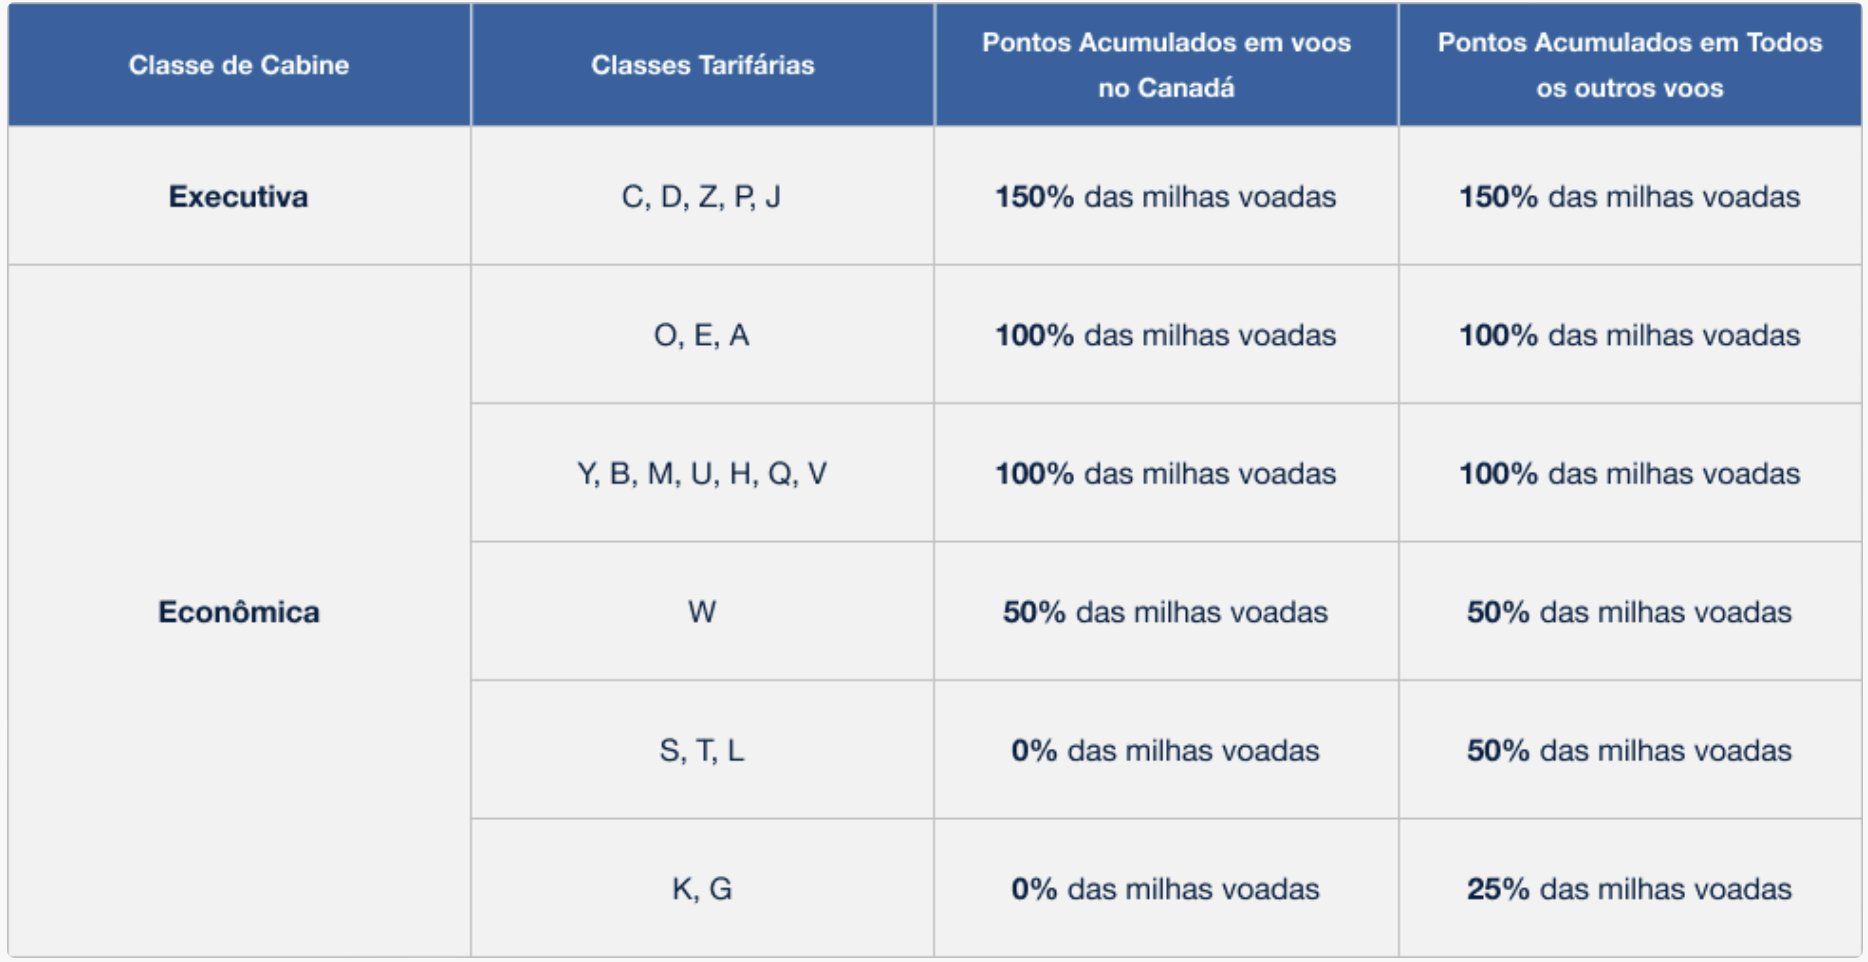Viewport: 1868px width, 962px height.
Task: Select 0% Canada cell for S, T, L
Action: tap(1166, 750)
